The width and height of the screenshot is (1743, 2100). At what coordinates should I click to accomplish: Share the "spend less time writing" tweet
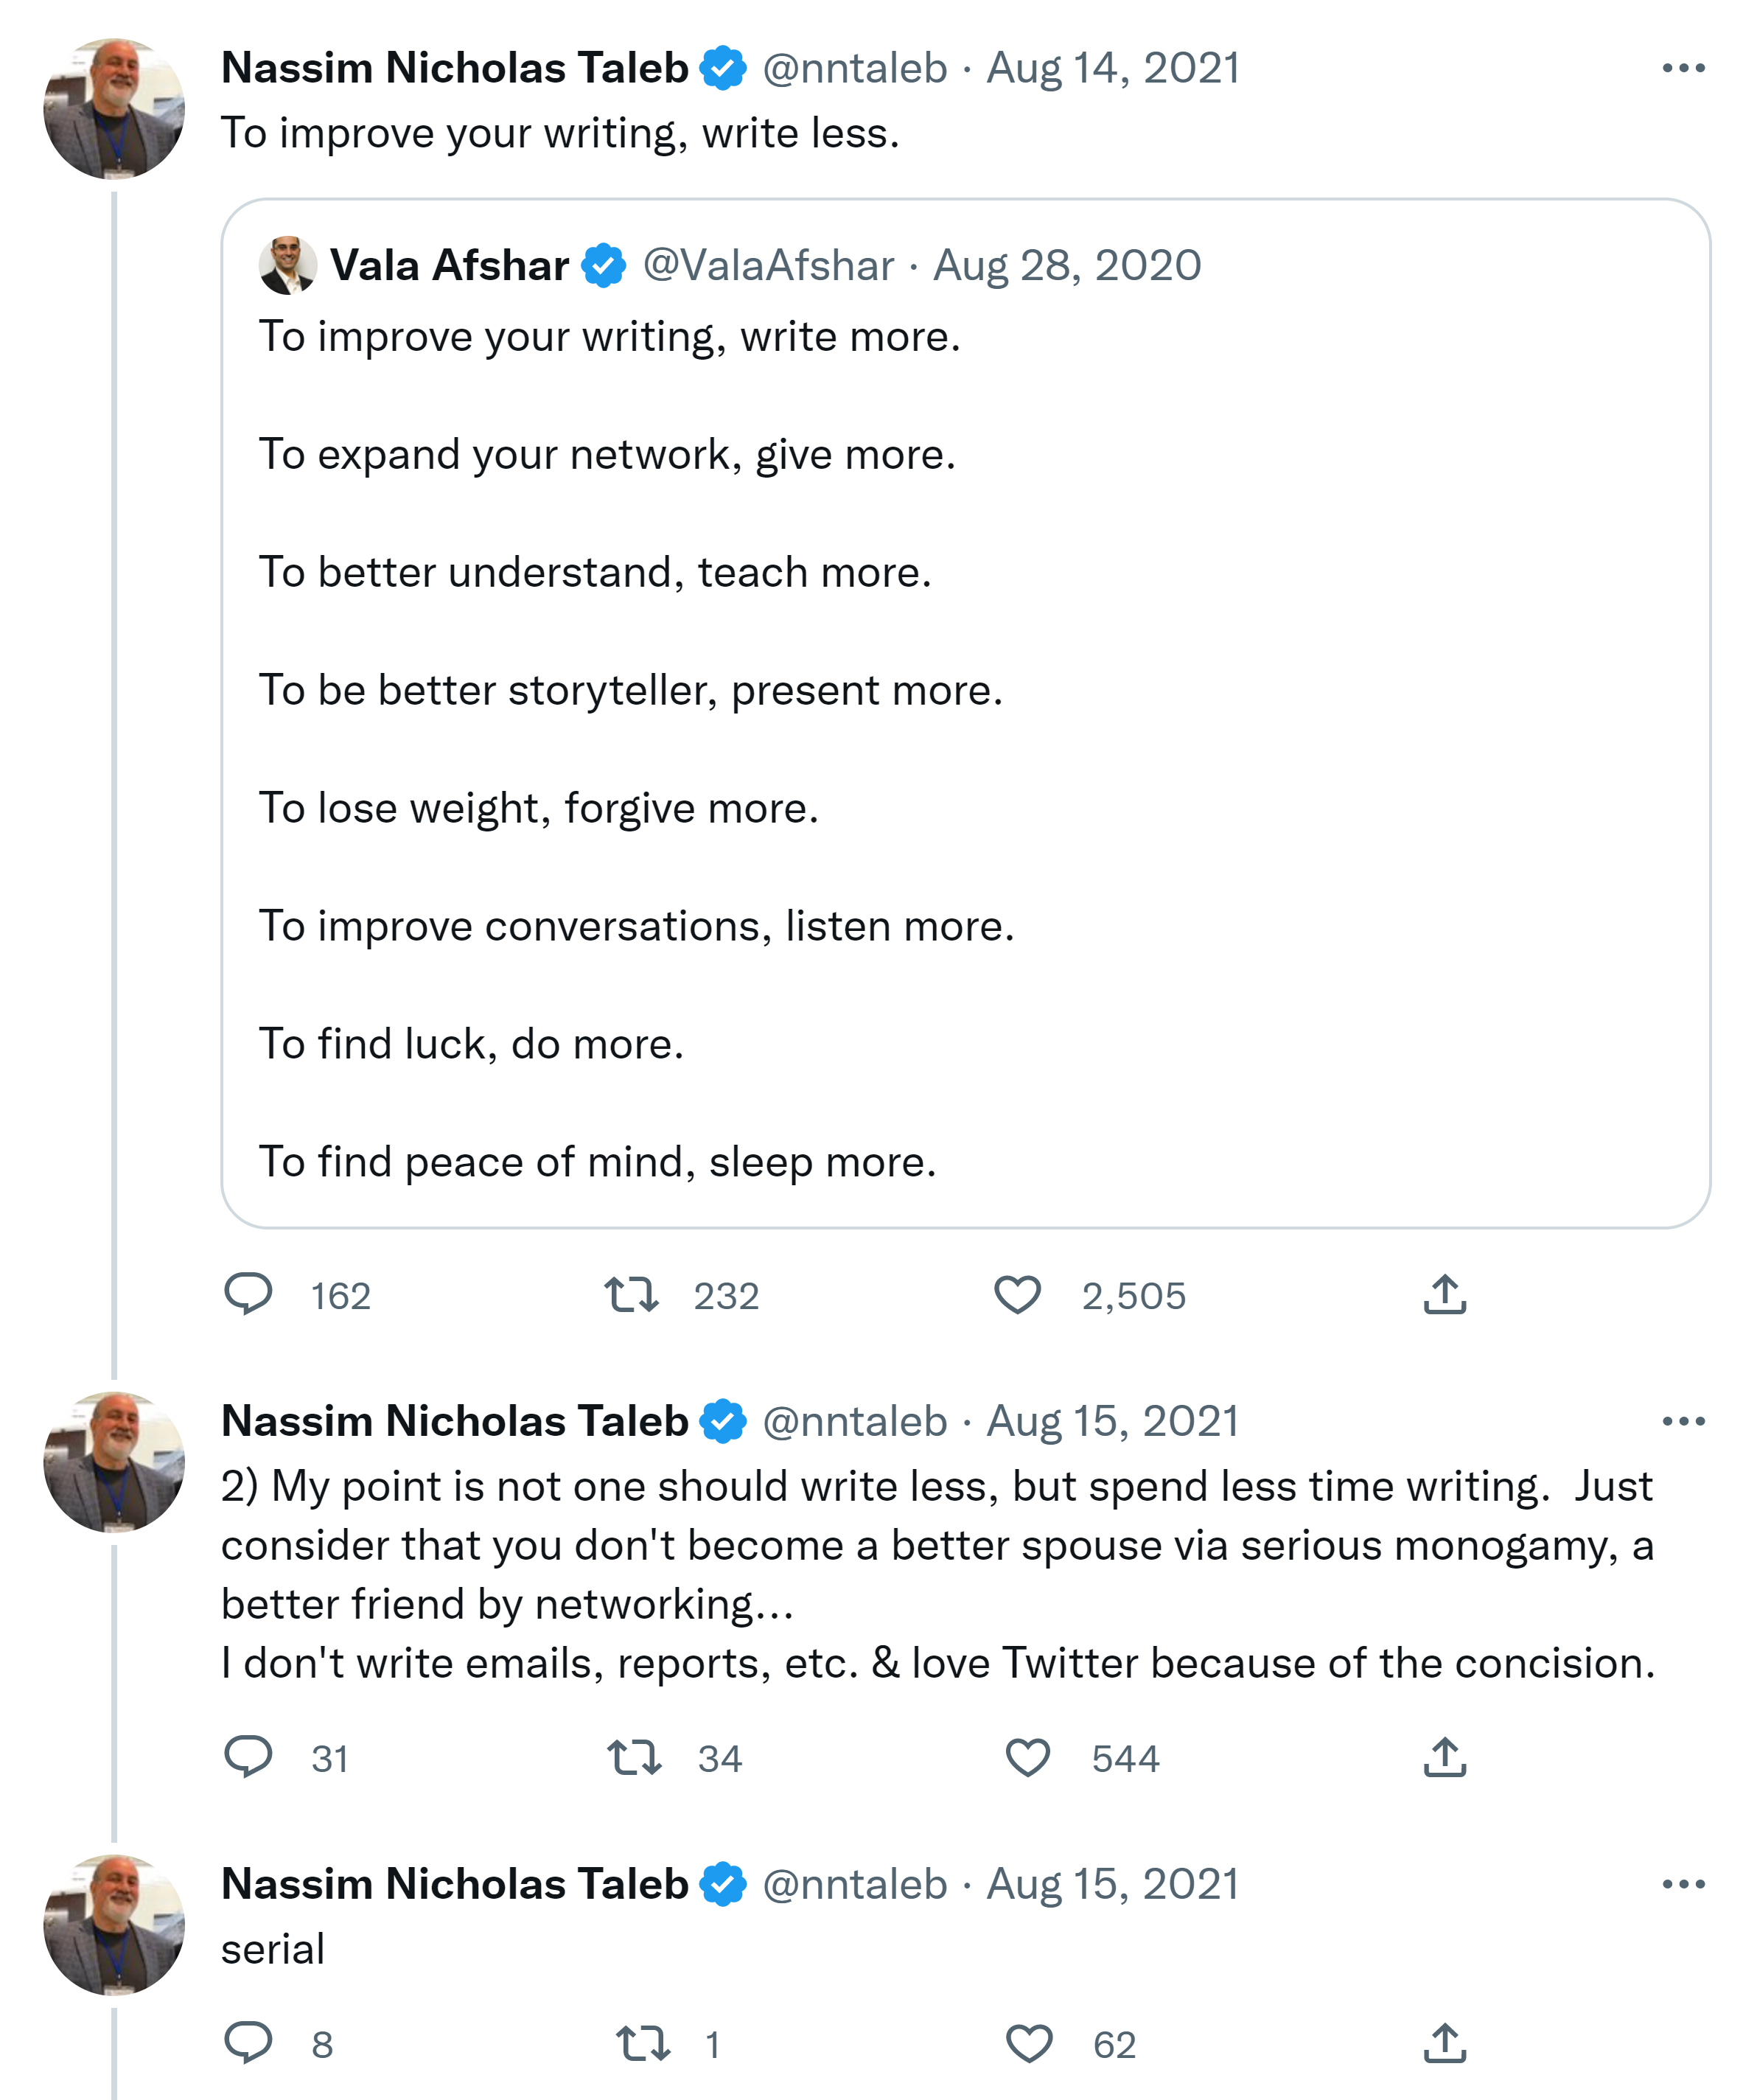[x=1444, y=1757]
